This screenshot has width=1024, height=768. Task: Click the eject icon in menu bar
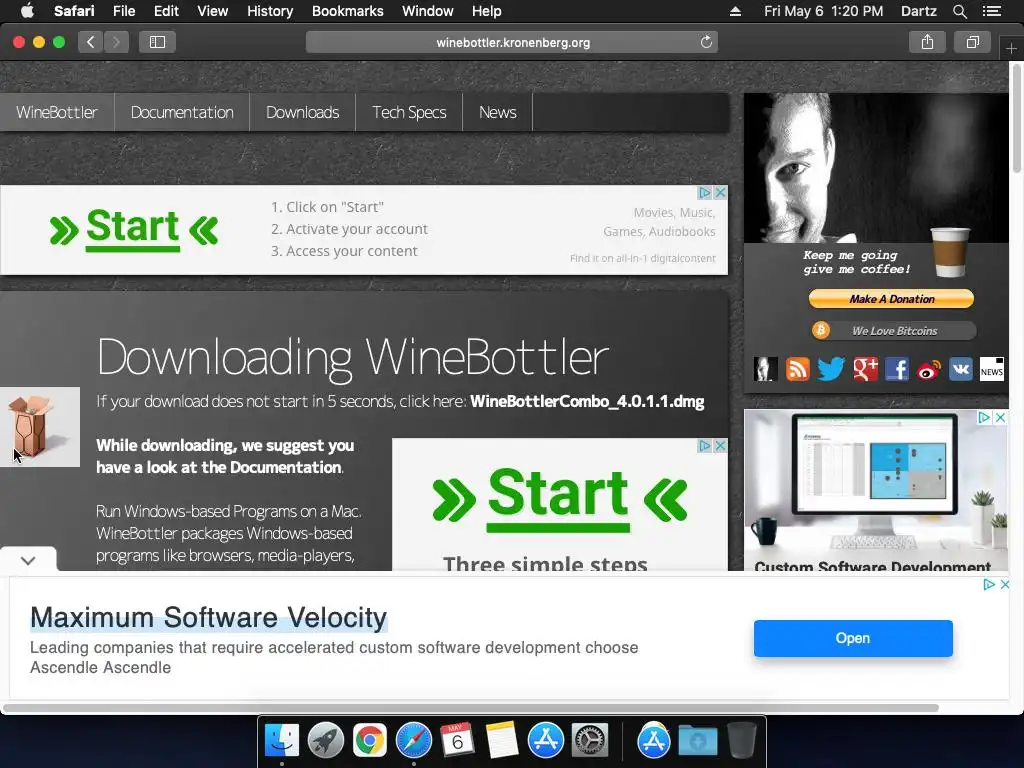pos(735,11)
